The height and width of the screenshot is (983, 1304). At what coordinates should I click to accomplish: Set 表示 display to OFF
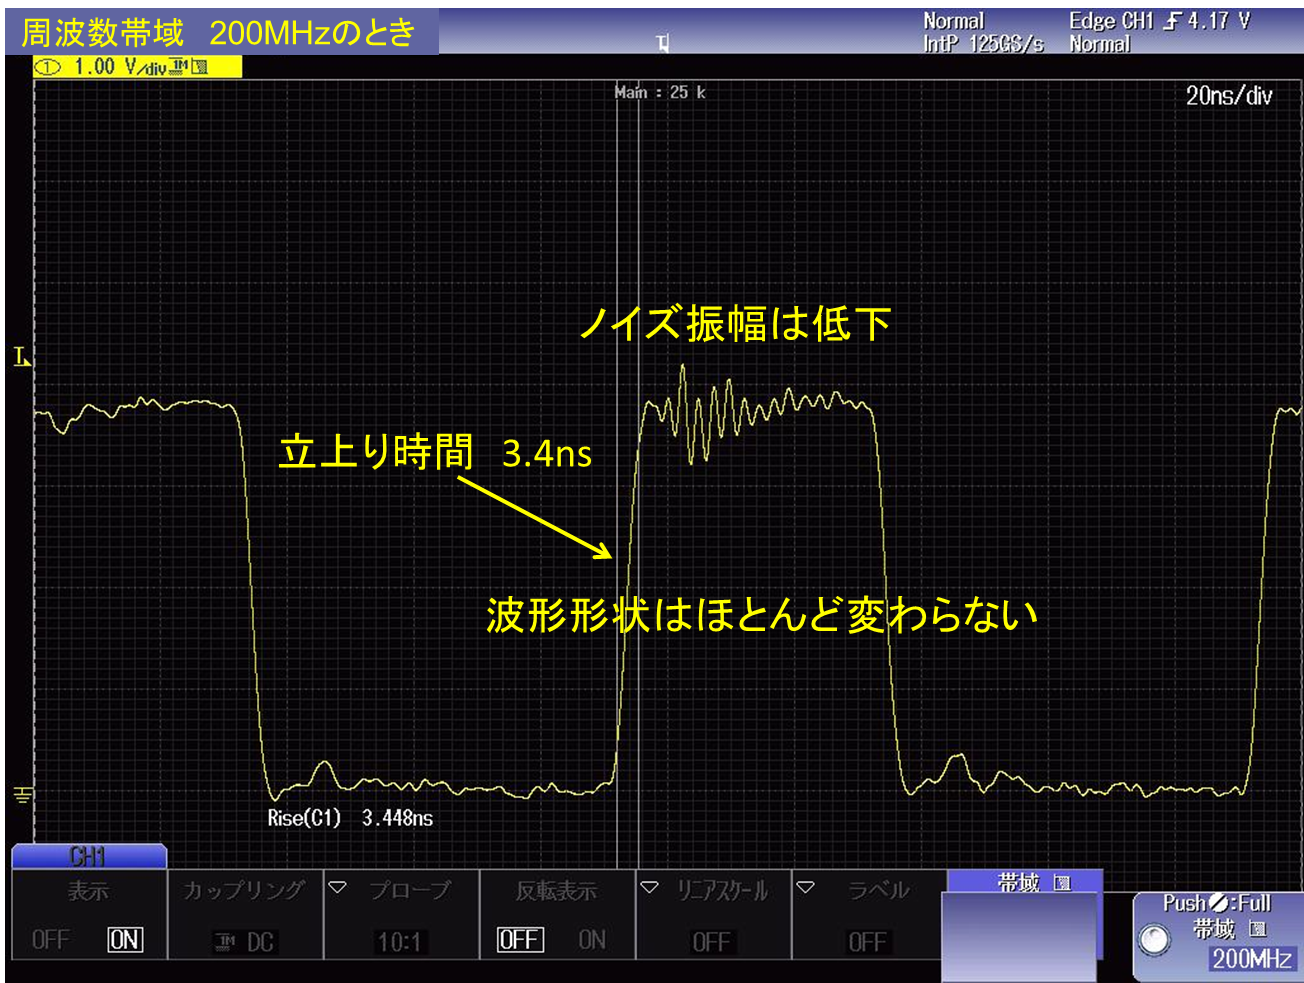pyautogui.click(x=50, y=940)
